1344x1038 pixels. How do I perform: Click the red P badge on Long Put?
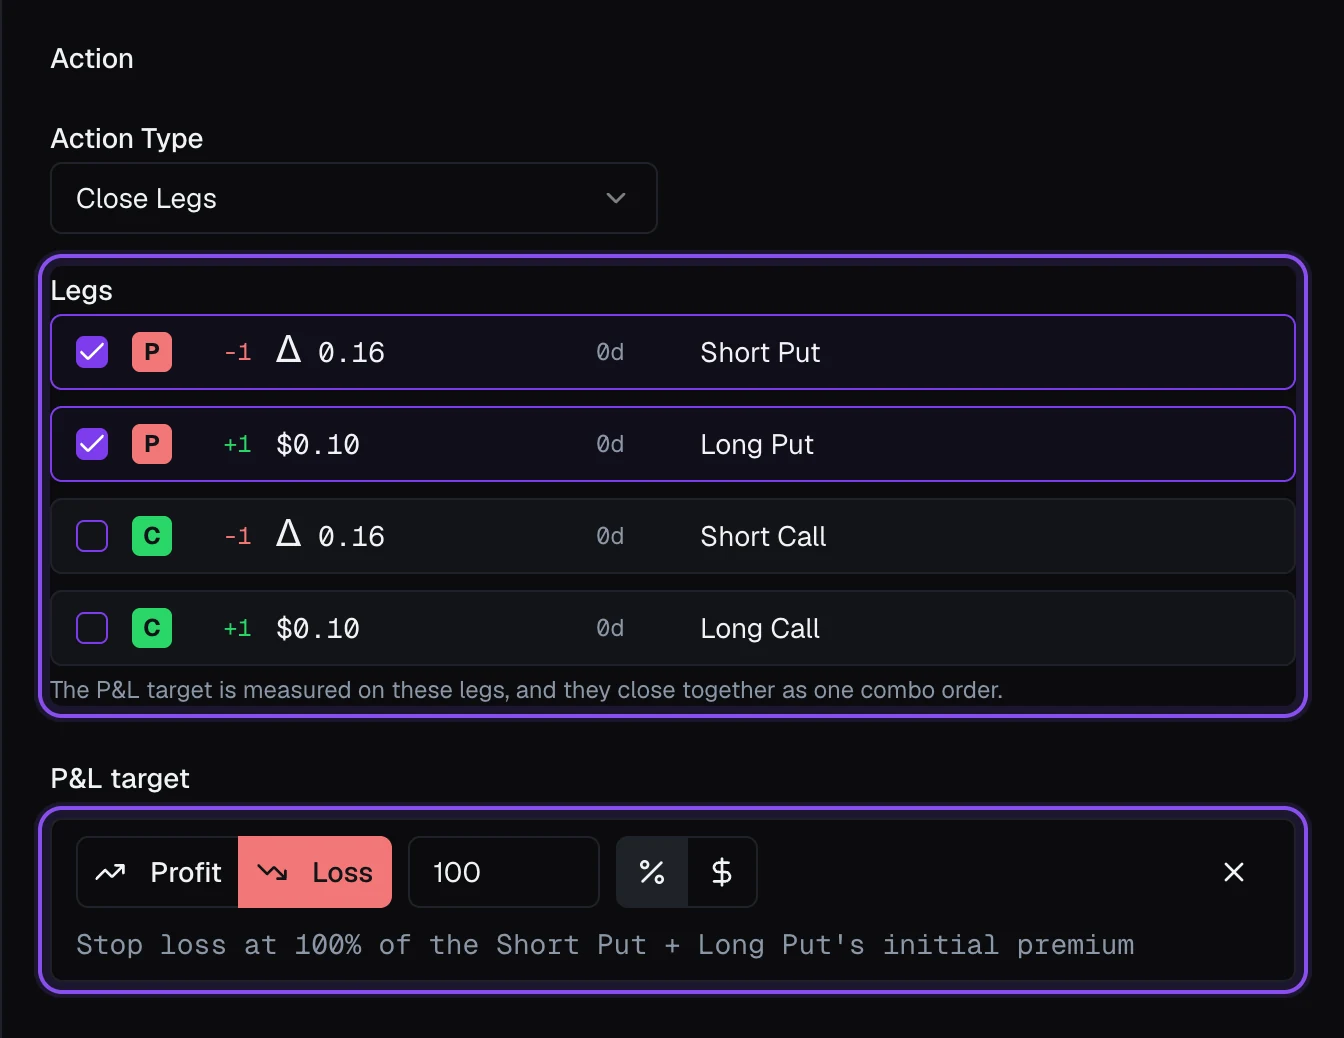152,444
